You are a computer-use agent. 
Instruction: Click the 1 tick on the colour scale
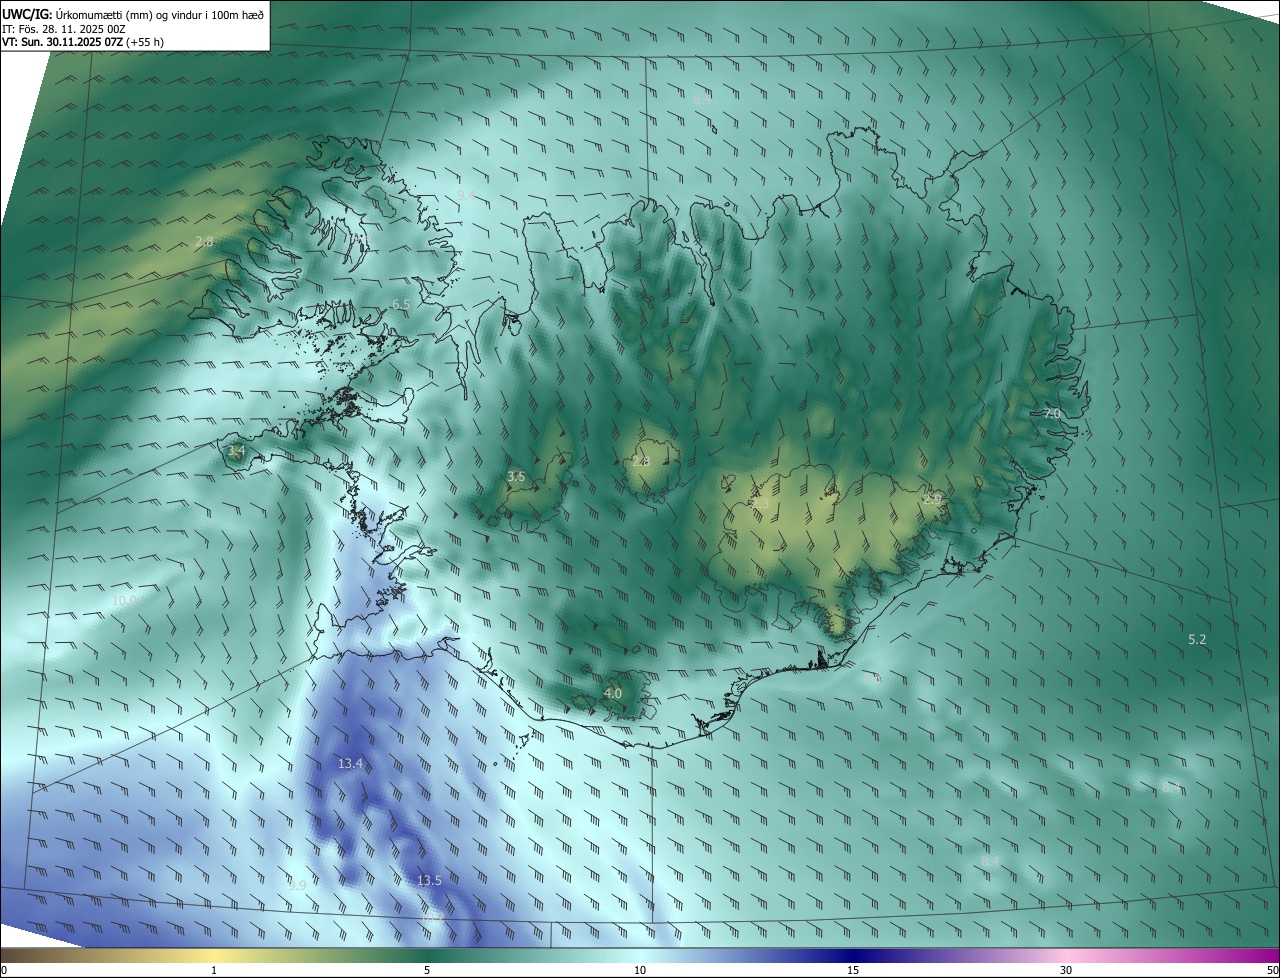(x=214, y=970)
